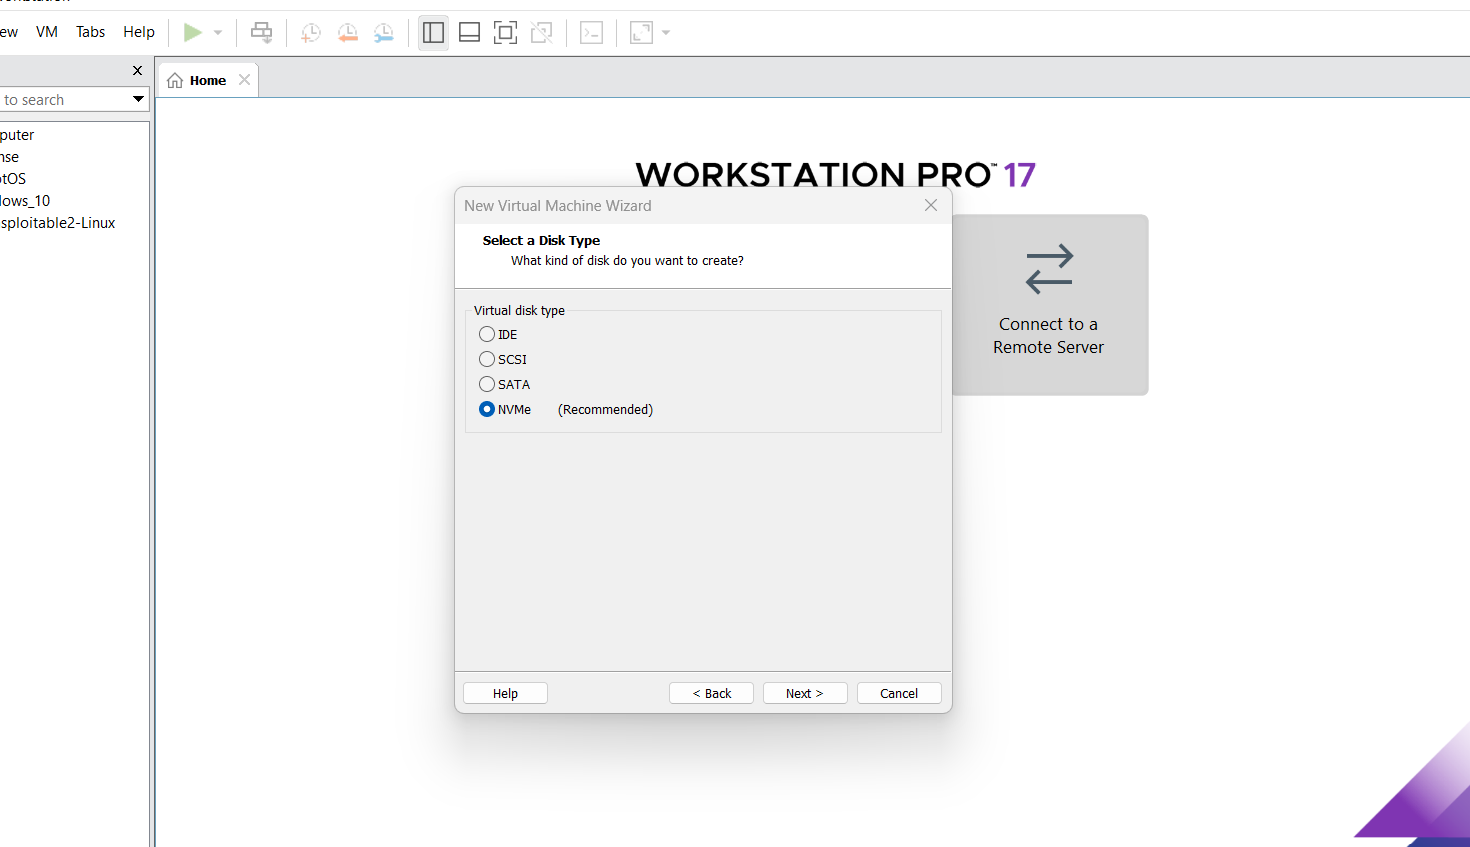This screenshot has height=847, width=1470.
Task: Open the Snapshot Manager icon
Action: (383, 33)
